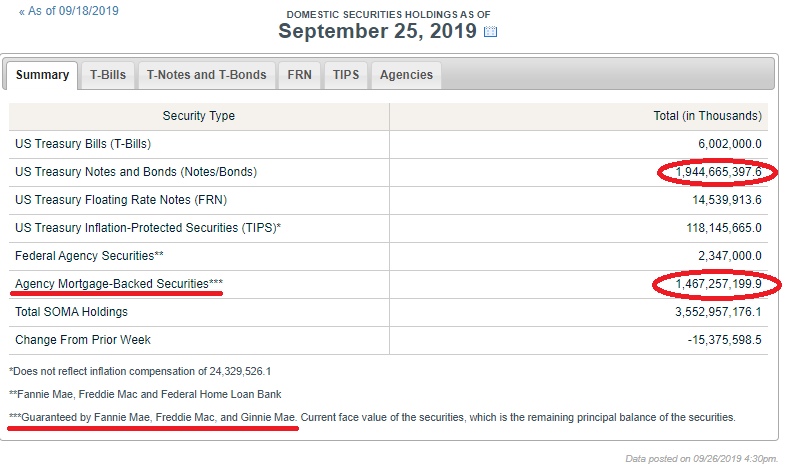
Task: Select the Agencies tab
Action: click(406, 75)
